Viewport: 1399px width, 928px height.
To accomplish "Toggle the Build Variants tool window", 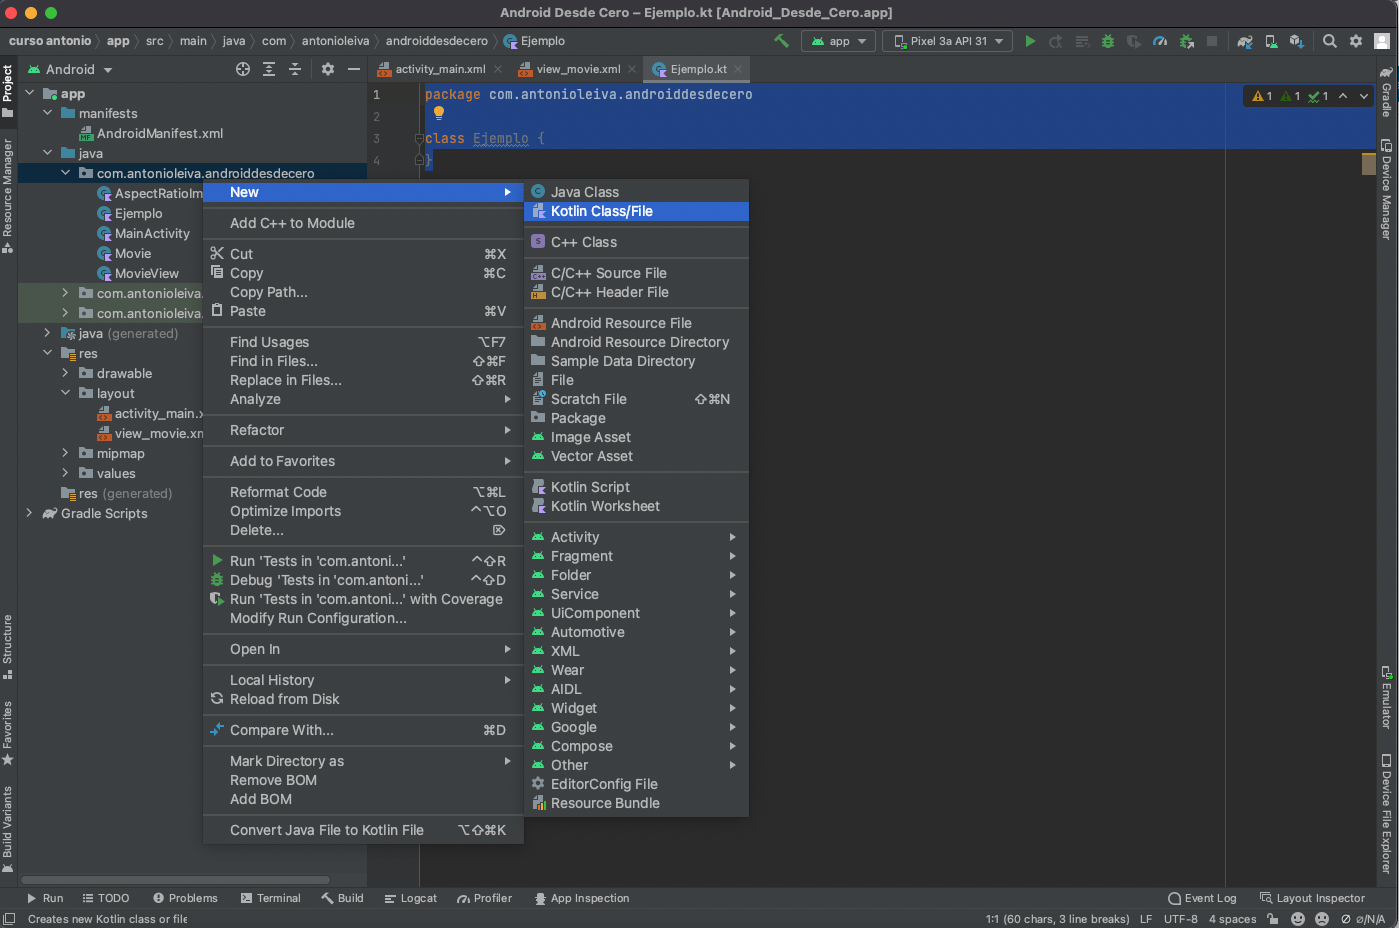I will point(7,829).
